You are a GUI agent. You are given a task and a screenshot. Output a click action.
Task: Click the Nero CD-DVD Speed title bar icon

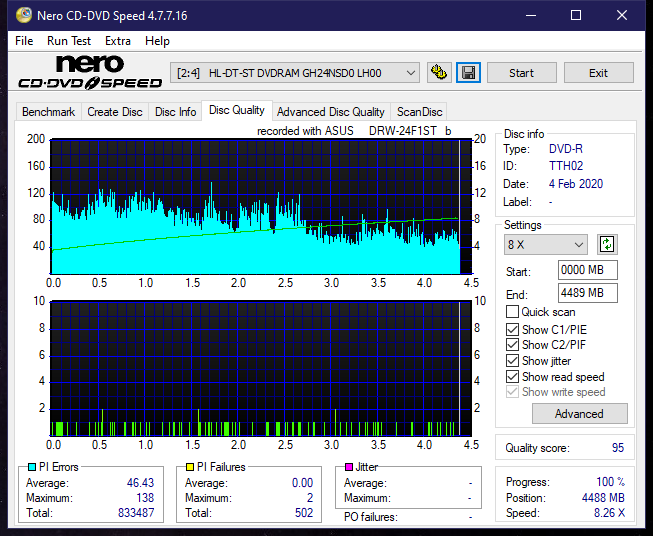pyautogui.click(x=24, y=15)
